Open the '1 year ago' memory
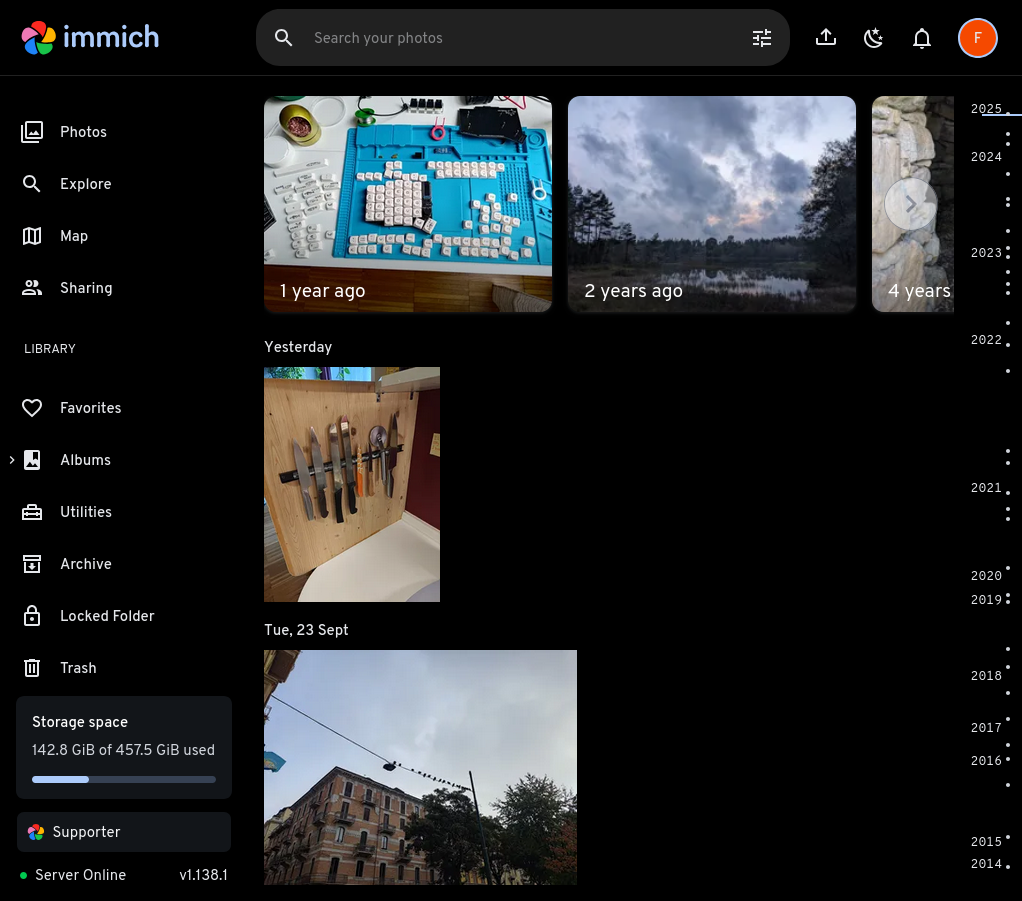1022x901 pixels. 408,204
